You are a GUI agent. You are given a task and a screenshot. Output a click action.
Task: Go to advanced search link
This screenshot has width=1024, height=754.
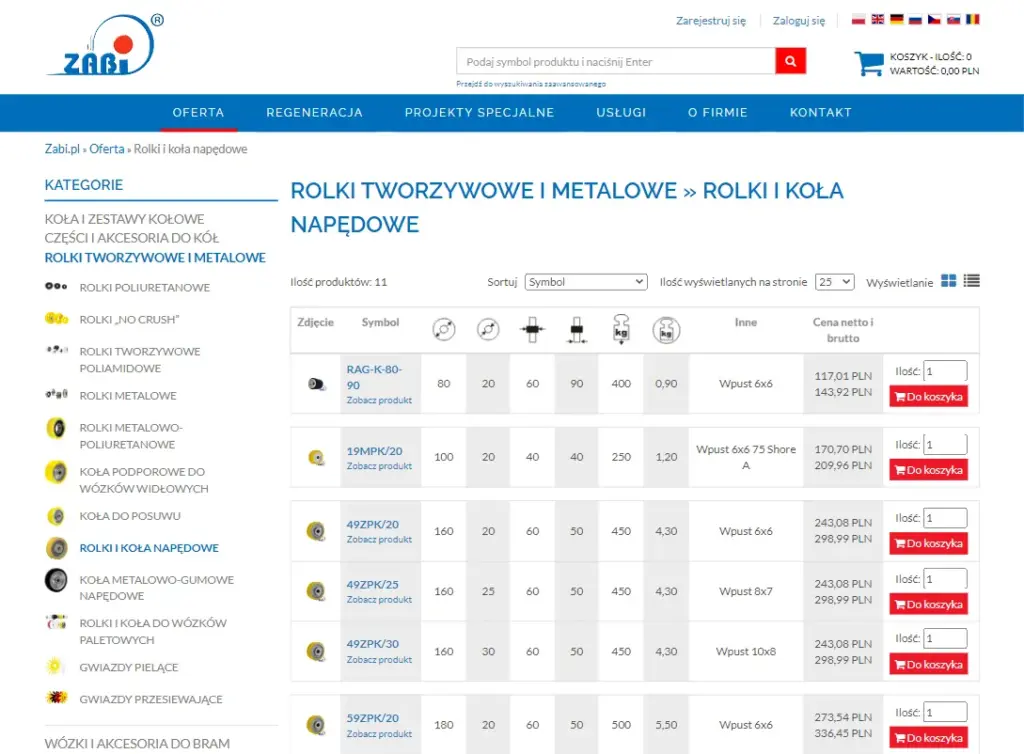point(531,84)
